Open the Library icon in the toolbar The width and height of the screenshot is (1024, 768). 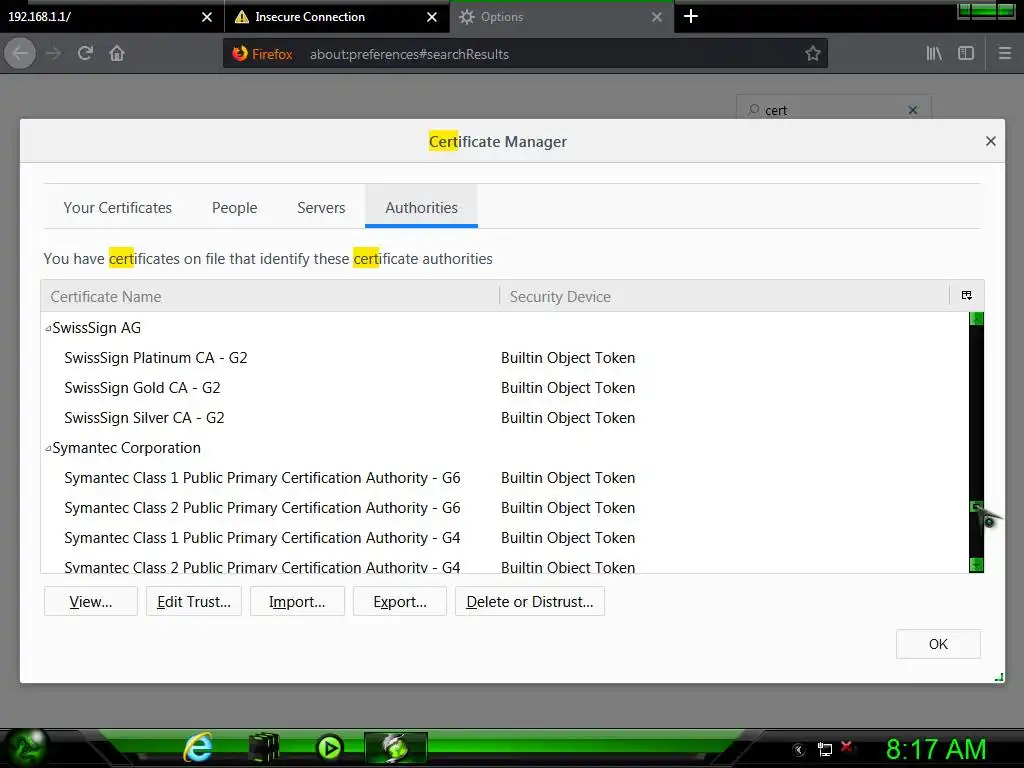[934, 54]
